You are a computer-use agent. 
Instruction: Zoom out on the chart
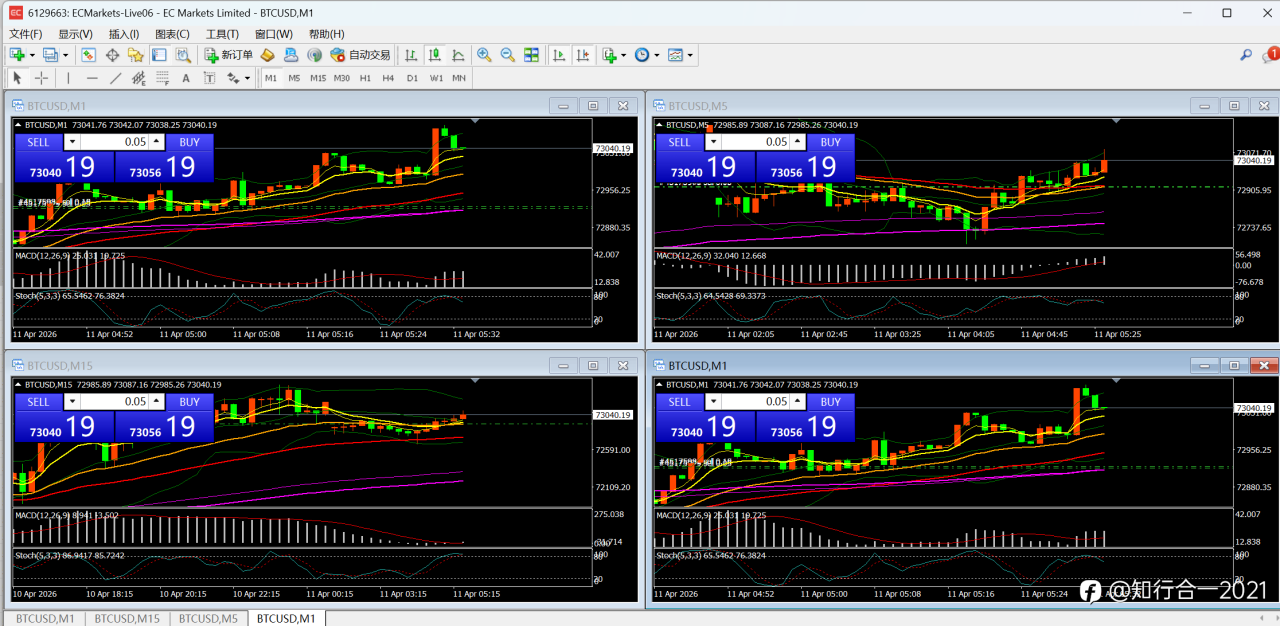point(508,55)
